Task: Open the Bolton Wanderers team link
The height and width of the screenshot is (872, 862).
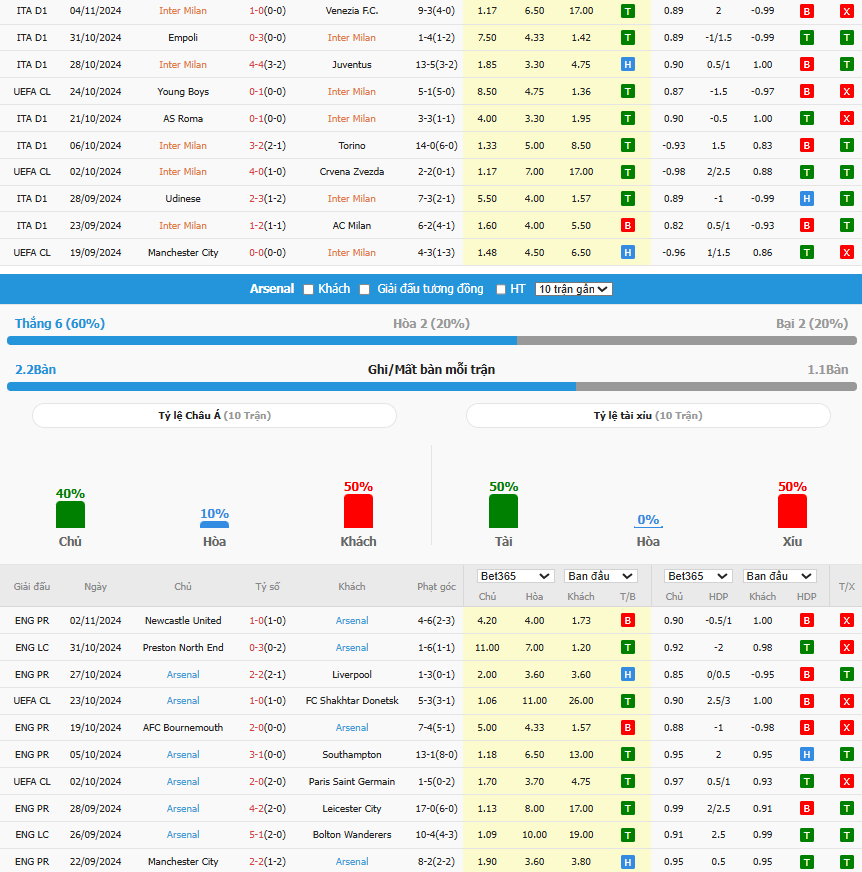Action: point(351,835)
